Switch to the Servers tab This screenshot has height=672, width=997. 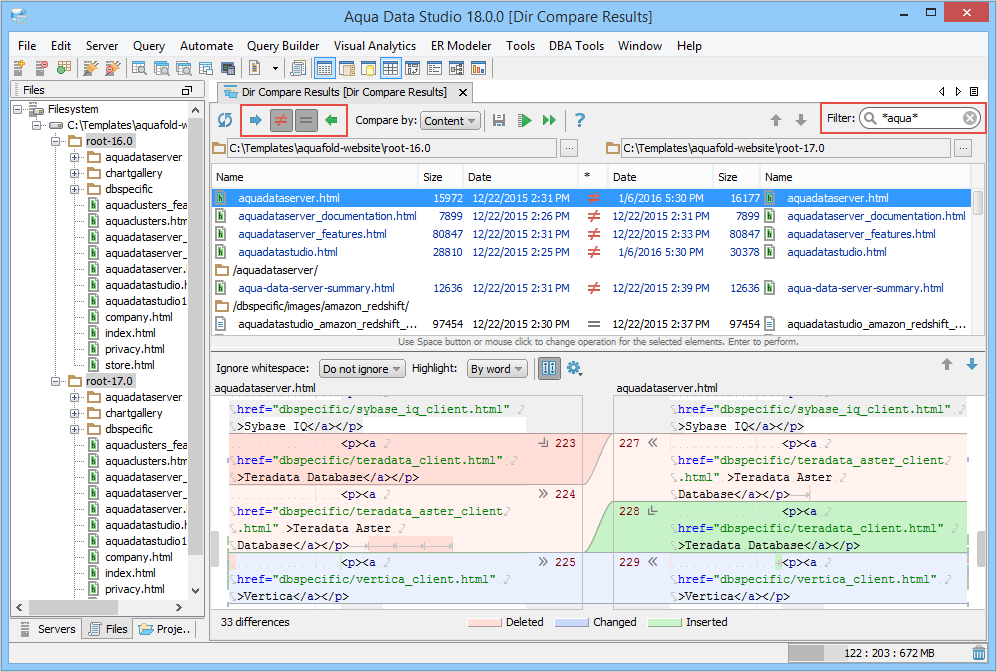click(x=47, y=629)
